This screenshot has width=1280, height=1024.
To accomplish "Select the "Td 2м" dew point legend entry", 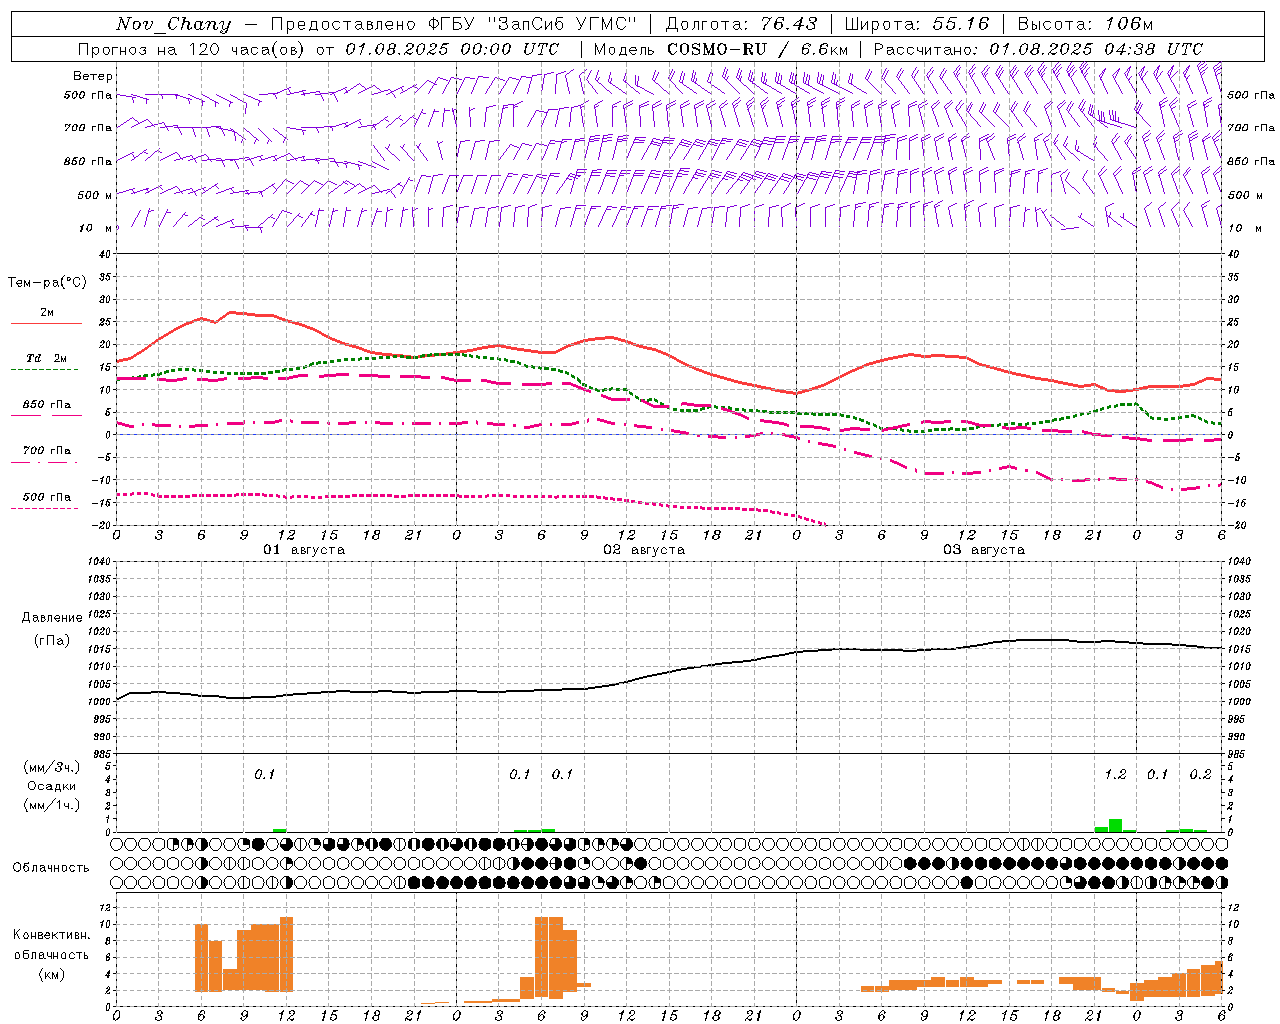I will pos(47,358).
